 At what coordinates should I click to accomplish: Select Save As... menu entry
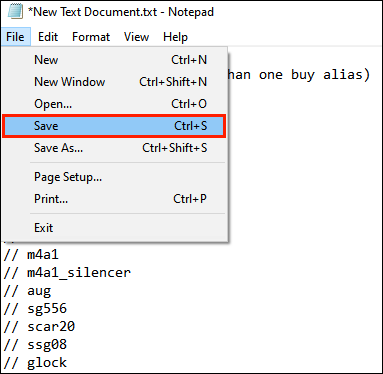[115, 148]
